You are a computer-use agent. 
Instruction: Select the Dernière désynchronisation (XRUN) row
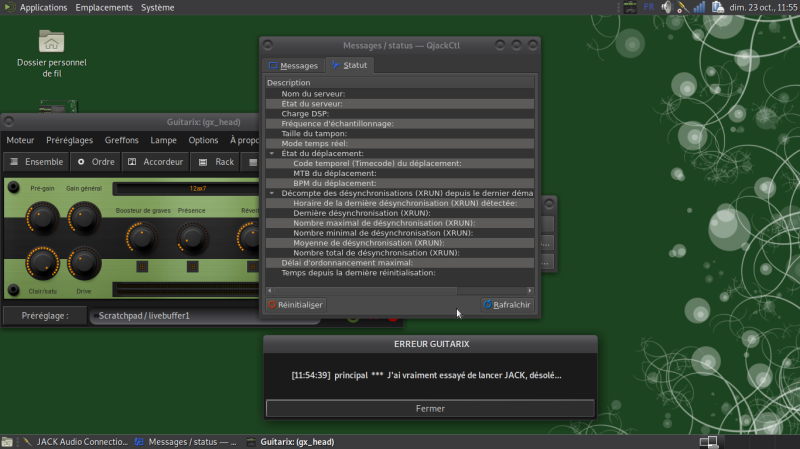399,213
